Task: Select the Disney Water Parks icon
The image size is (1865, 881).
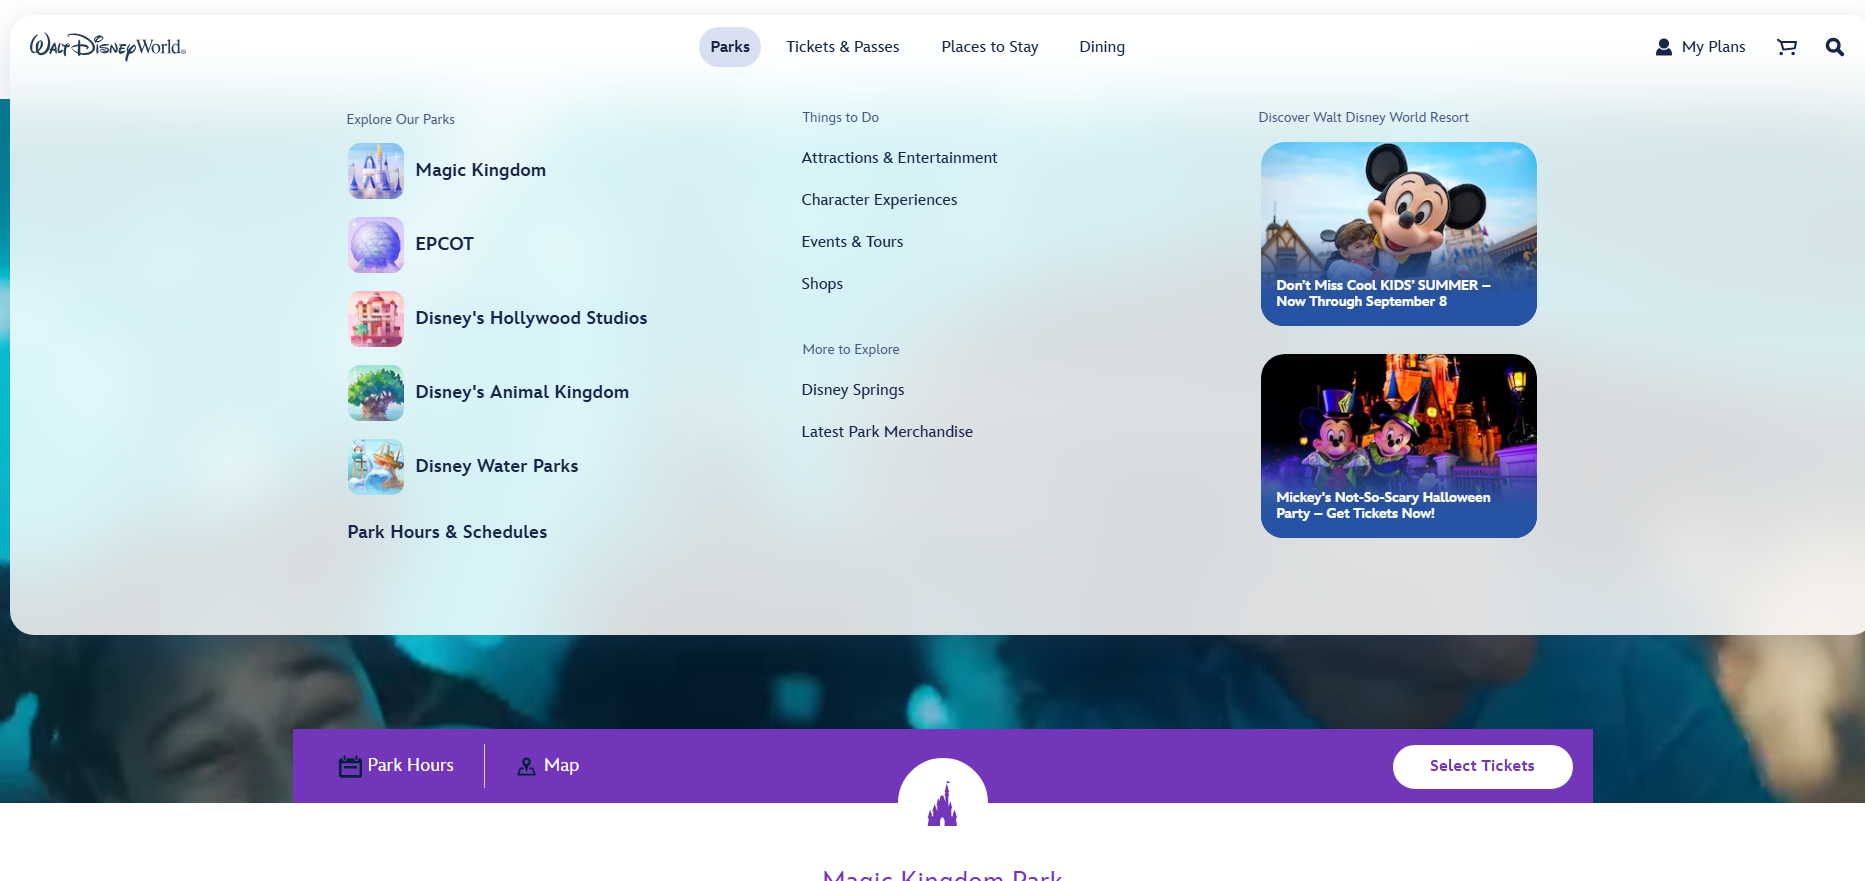Action: (376, 467)
